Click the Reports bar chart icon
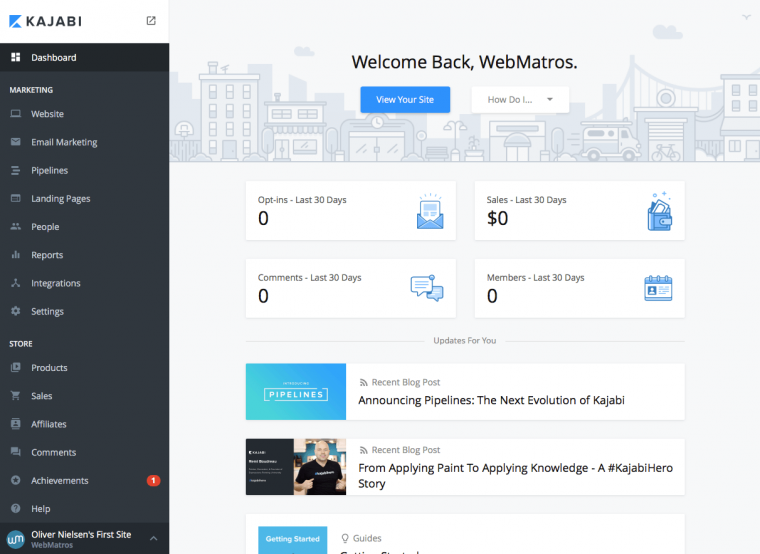This screenshot has width=760, height=554. pyautogui.click(x=16, y=254)
